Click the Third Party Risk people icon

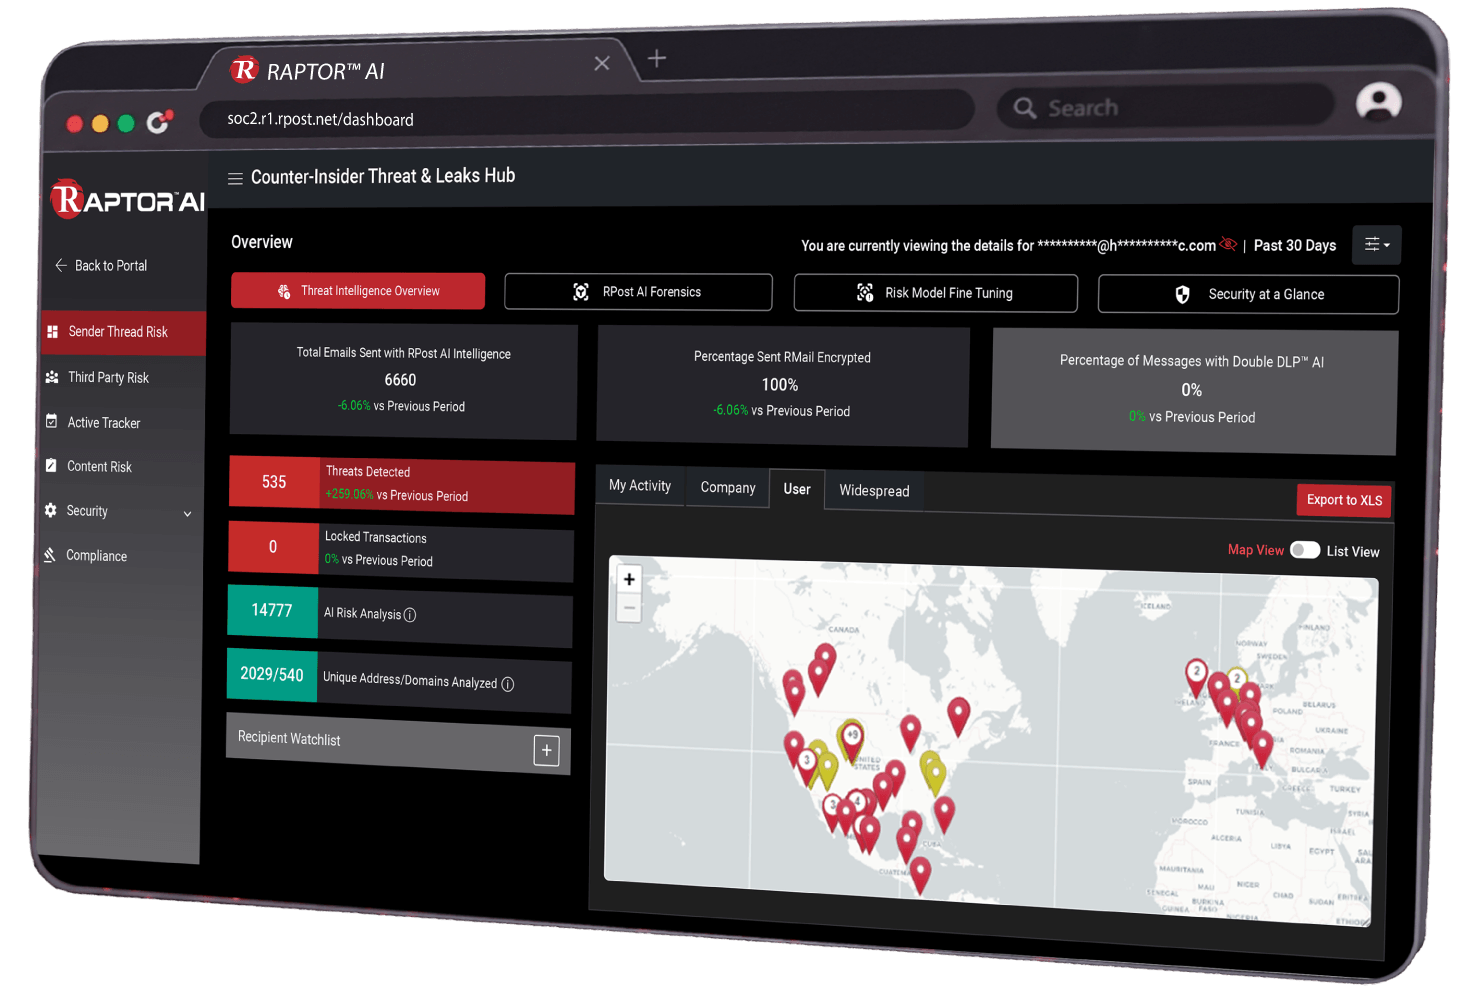(52, 377)
